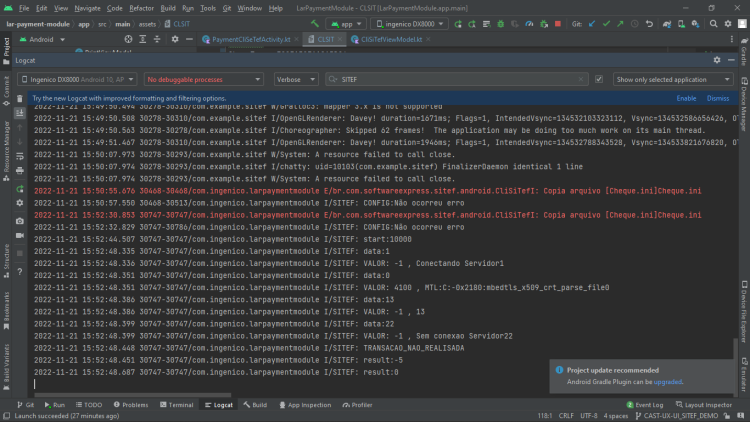
Task: Open the Profiler tool window
Action: (357, 405)
